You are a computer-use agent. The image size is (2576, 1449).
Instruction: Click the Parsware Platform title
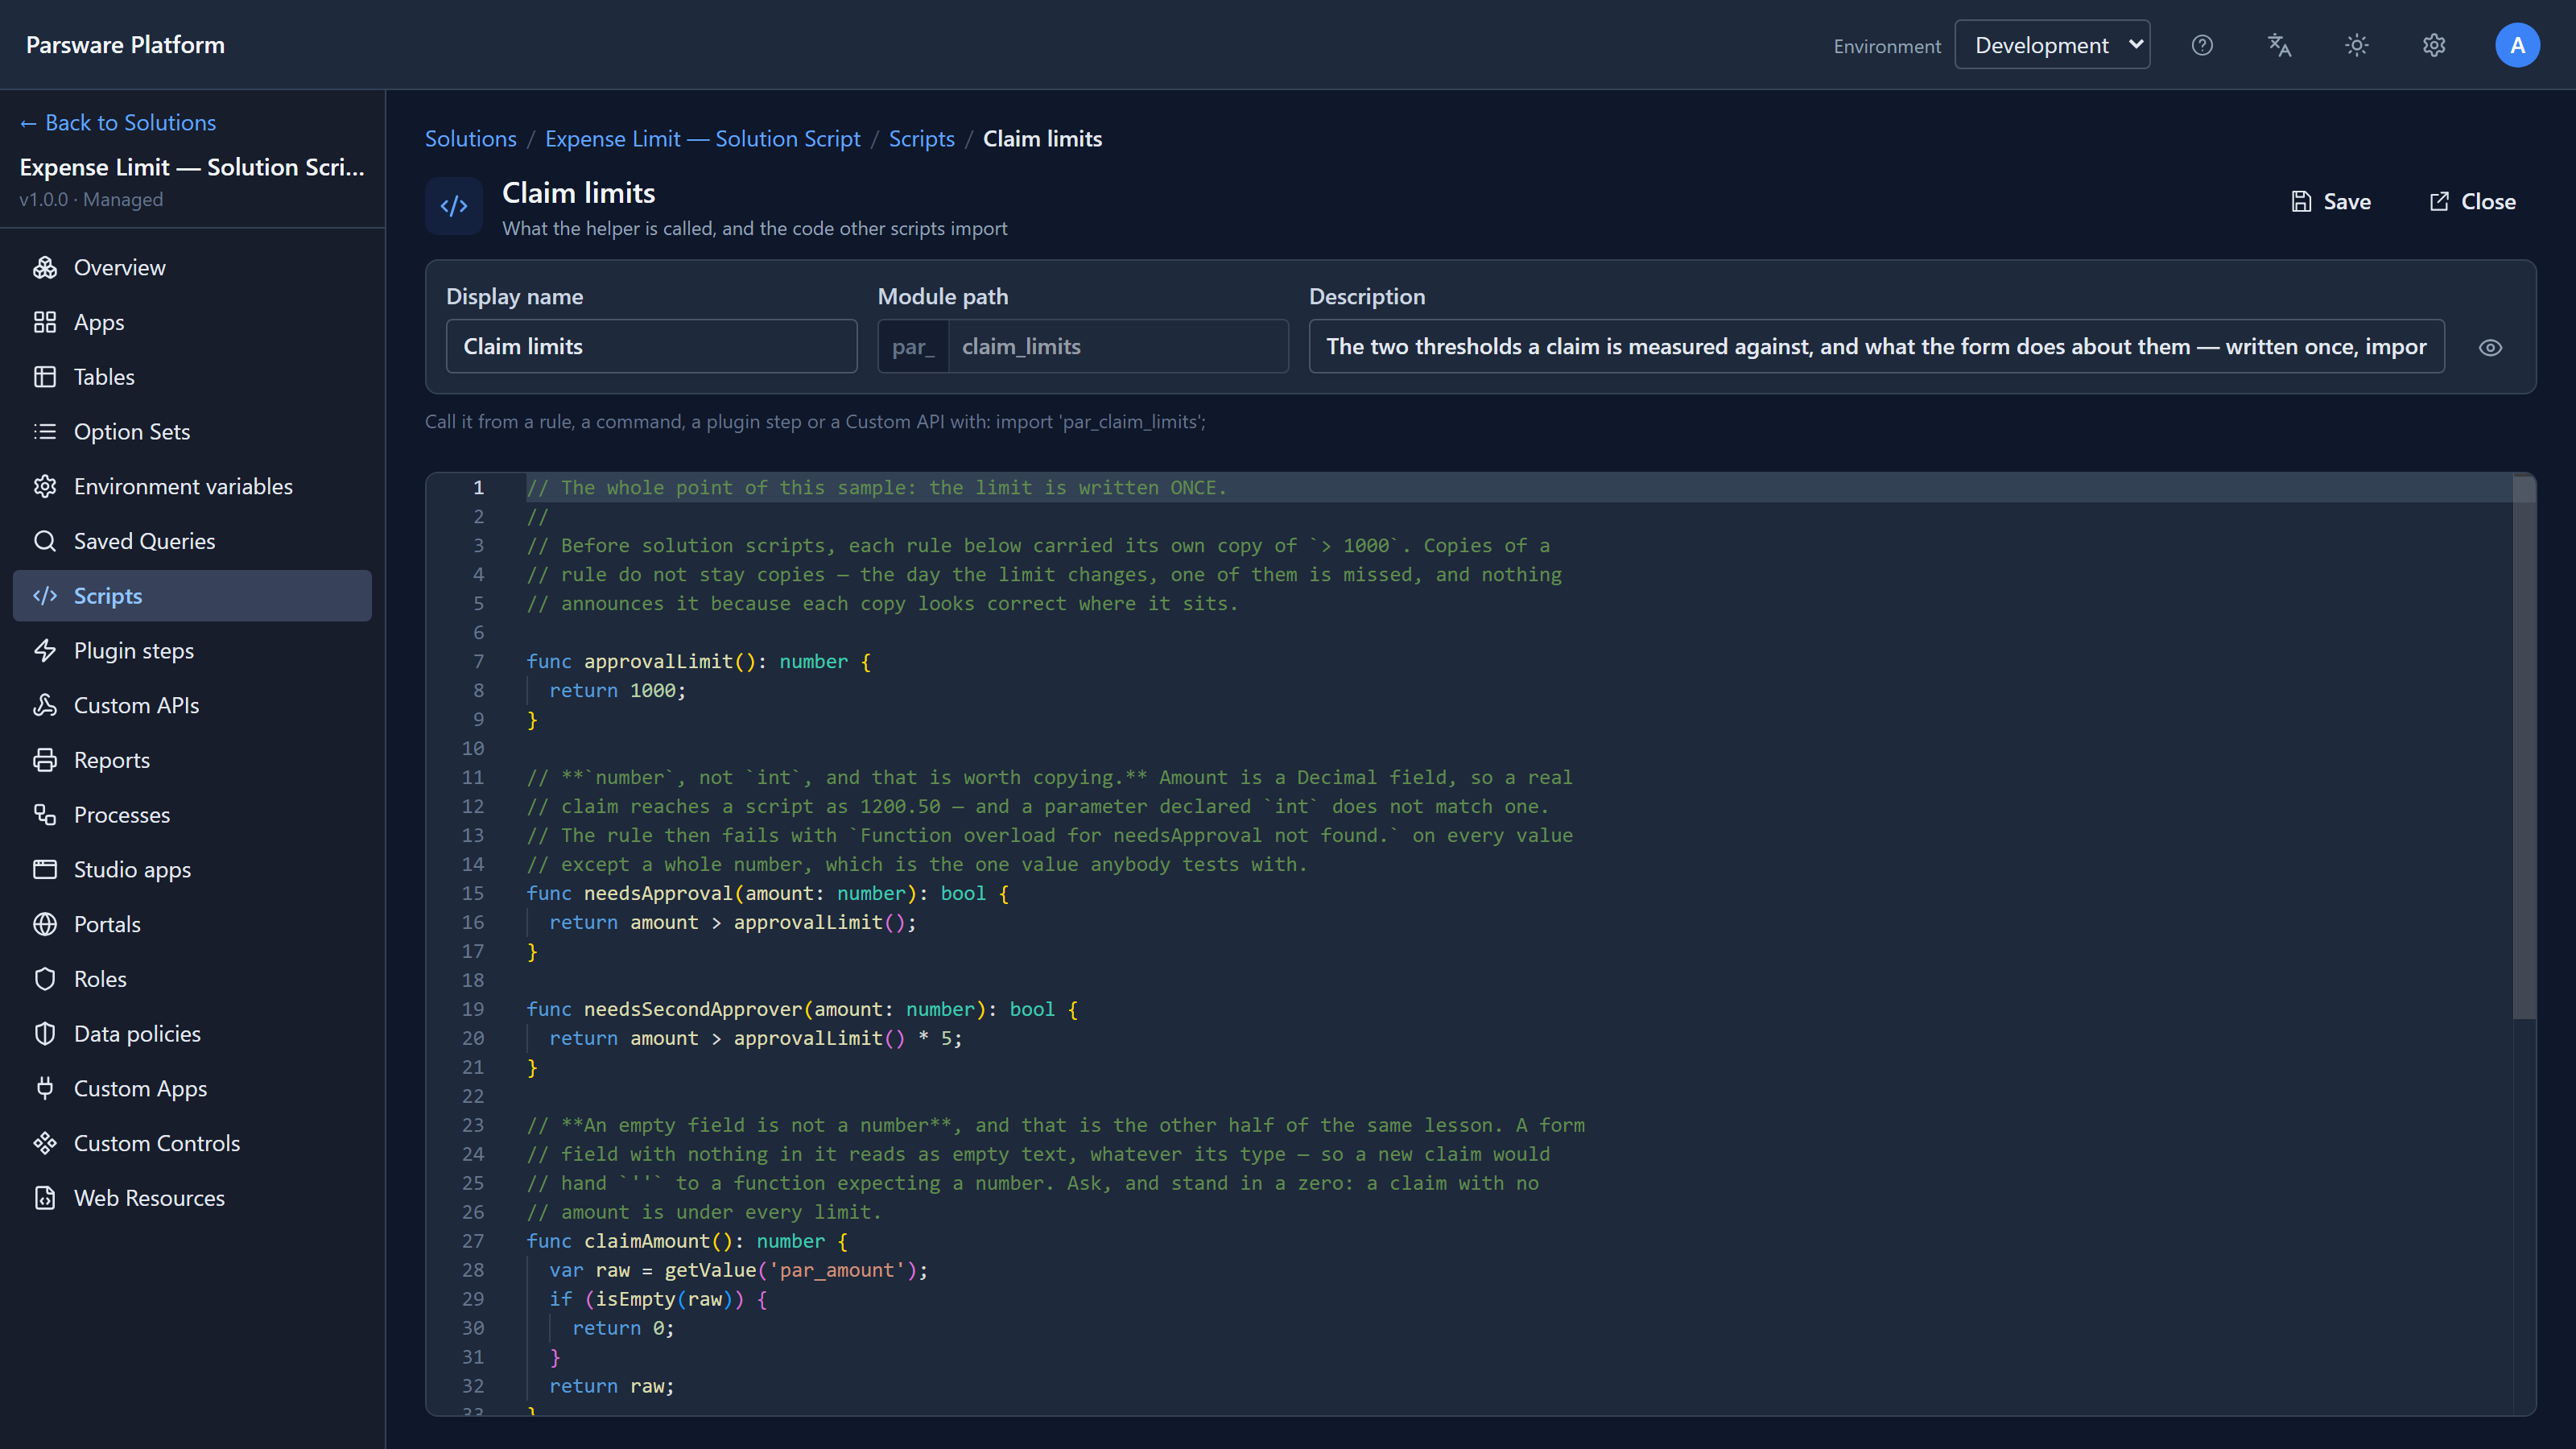(125, 45)
